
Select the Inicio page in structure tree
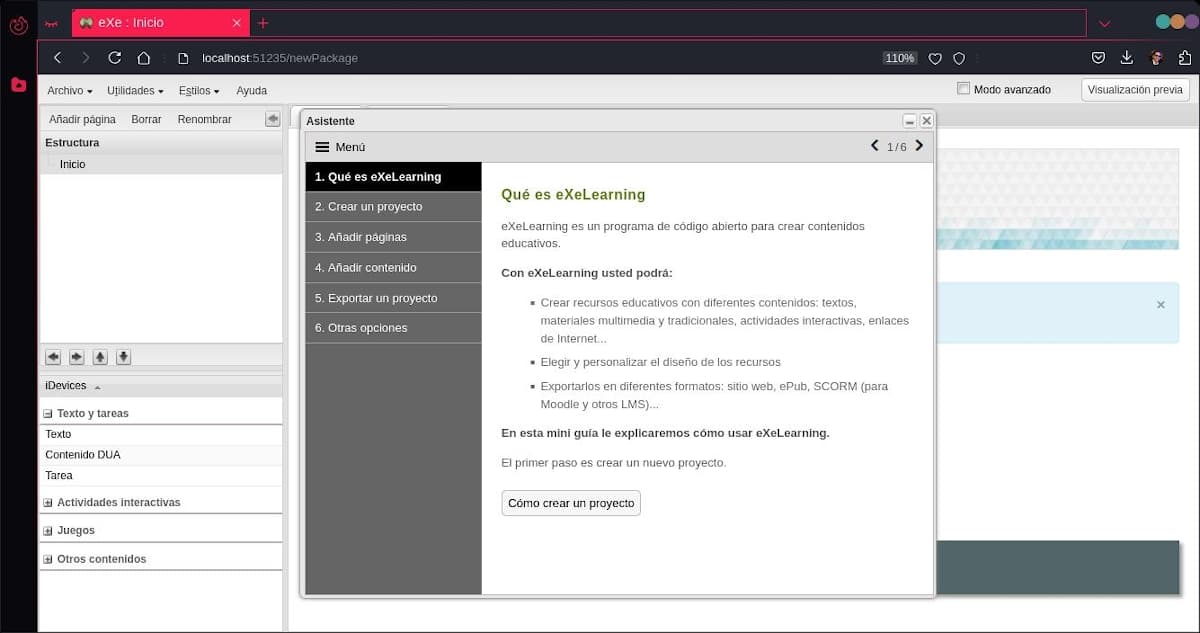point(72,164)
